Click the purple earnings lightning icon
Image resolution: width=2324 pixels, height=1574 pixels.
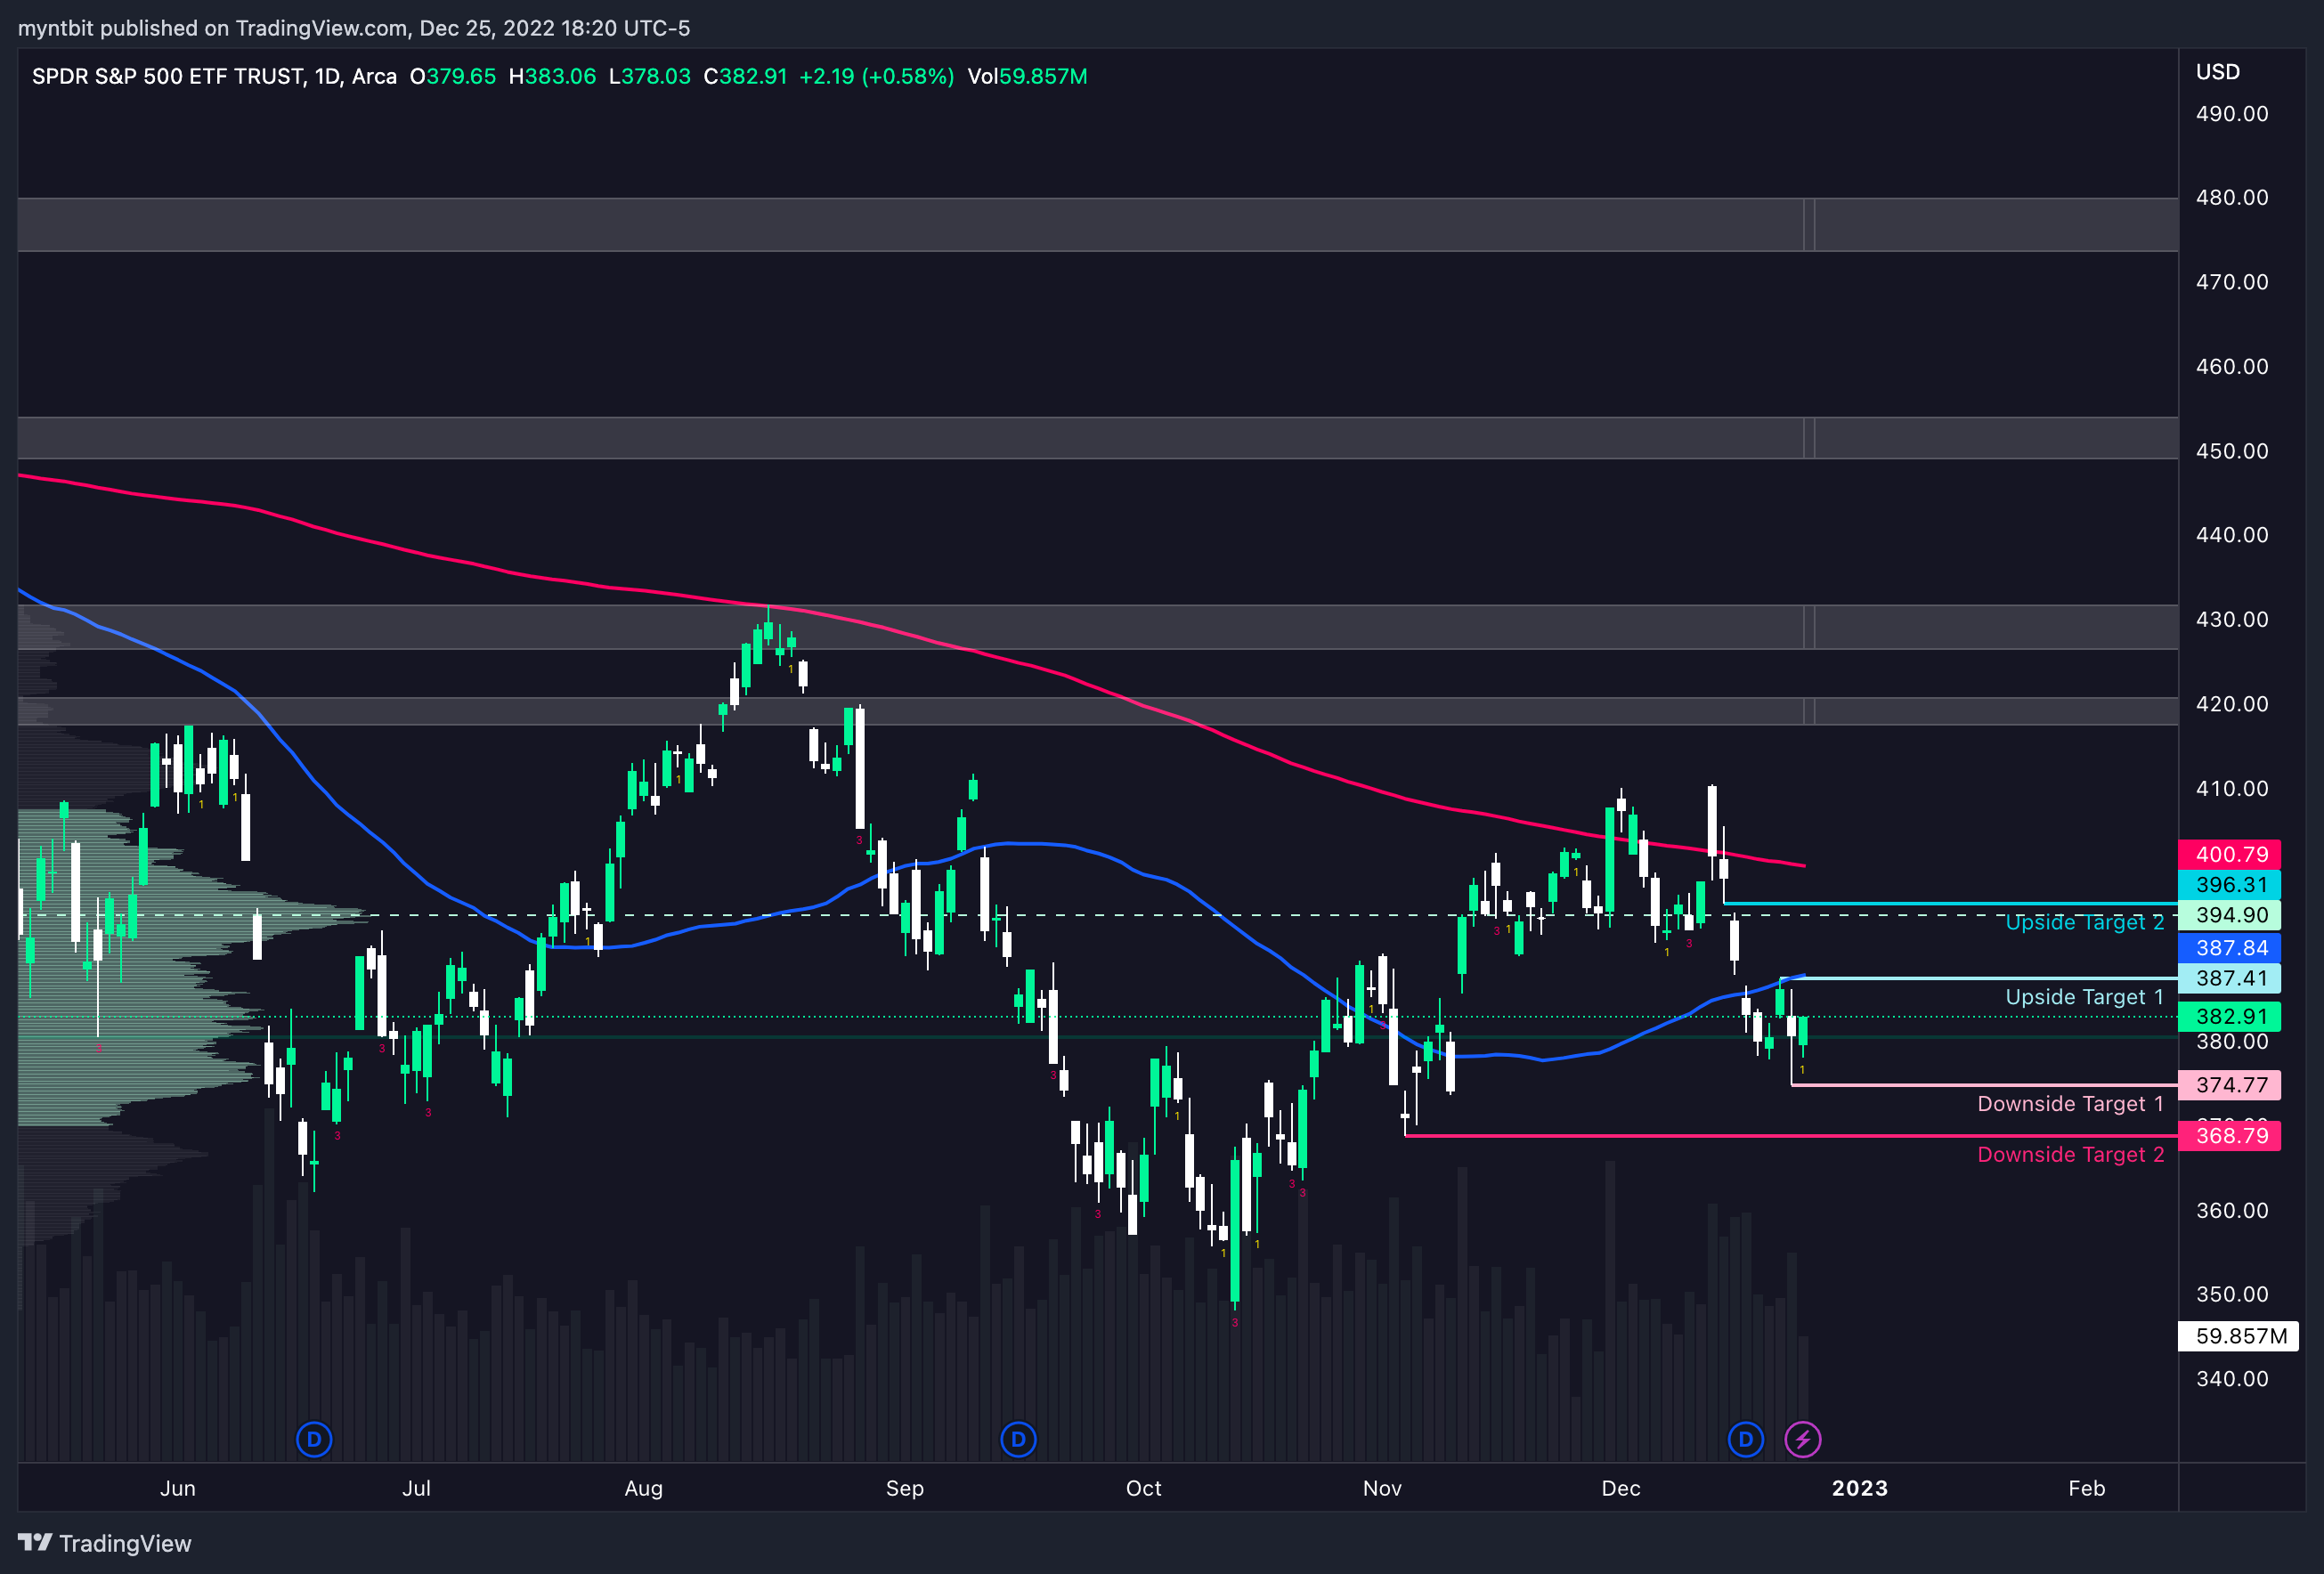tap(1802, 1439)
